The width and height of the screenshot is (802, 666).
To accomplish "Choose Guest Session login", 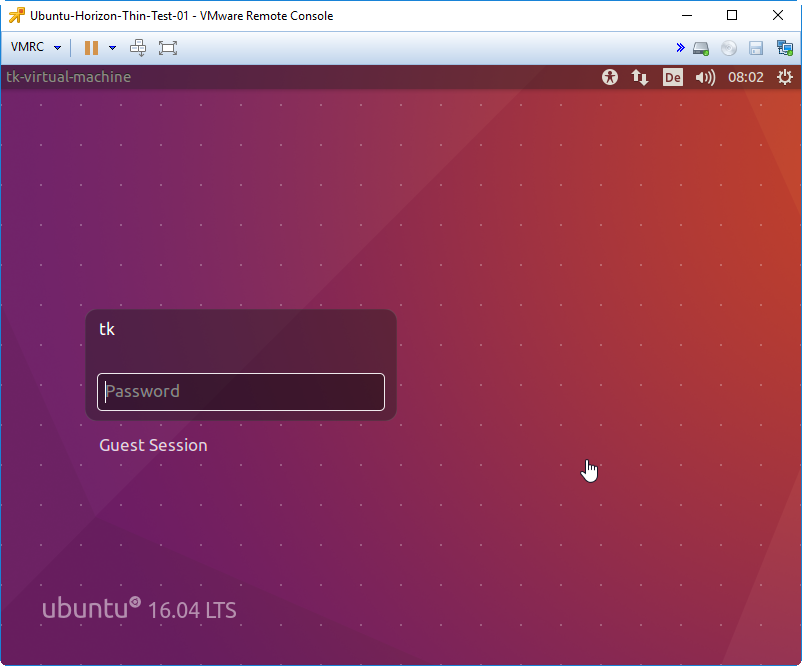I will pyautogui.click(x=153, y=445).
